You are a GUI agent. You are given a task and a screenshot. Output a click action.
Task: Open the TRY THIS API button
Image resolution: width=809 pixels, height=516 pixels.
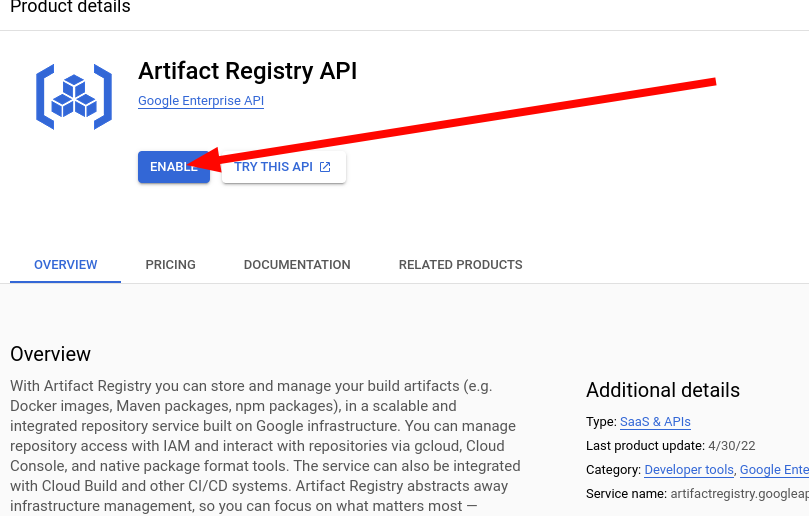[x=284, y=167]
